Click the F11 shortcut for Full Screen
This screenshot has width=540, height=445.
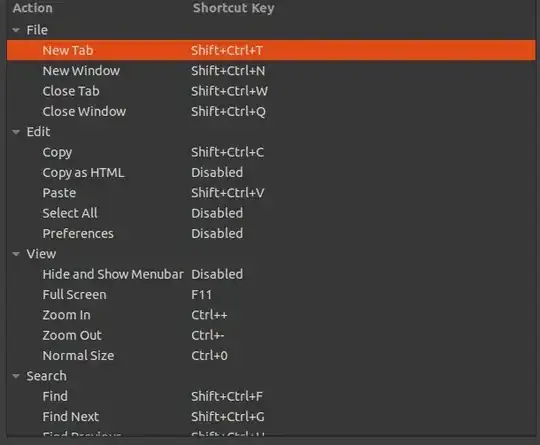201,295
